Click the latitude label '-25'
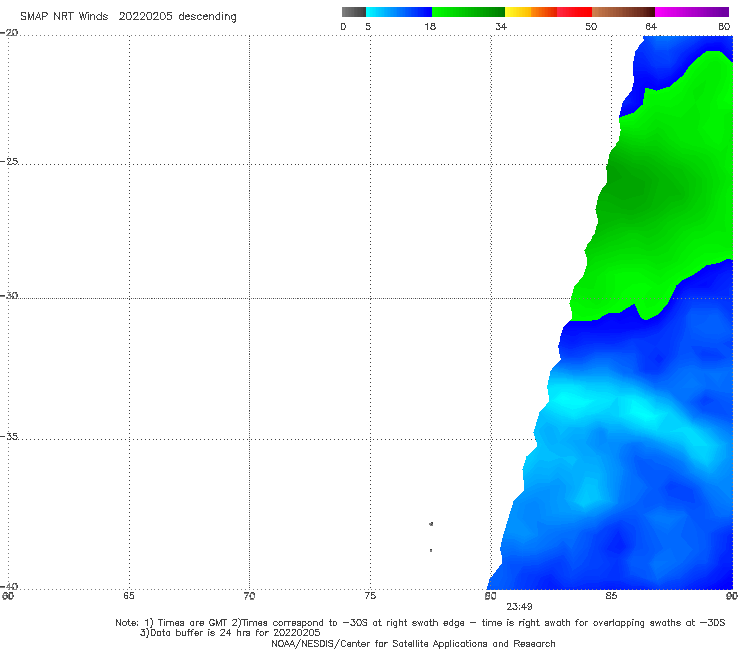Screen dimensions: 740x650 [x=9, y=161]
